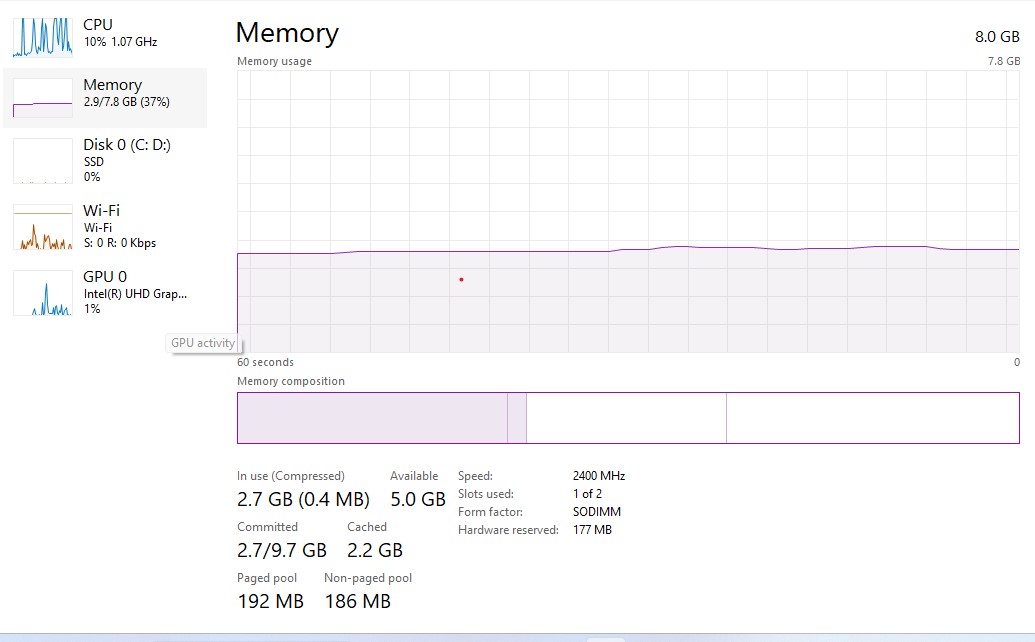Screen dimensions: 1035x642
Task: Click the Available 5.0 GB value
Action: tap(418, 499)
